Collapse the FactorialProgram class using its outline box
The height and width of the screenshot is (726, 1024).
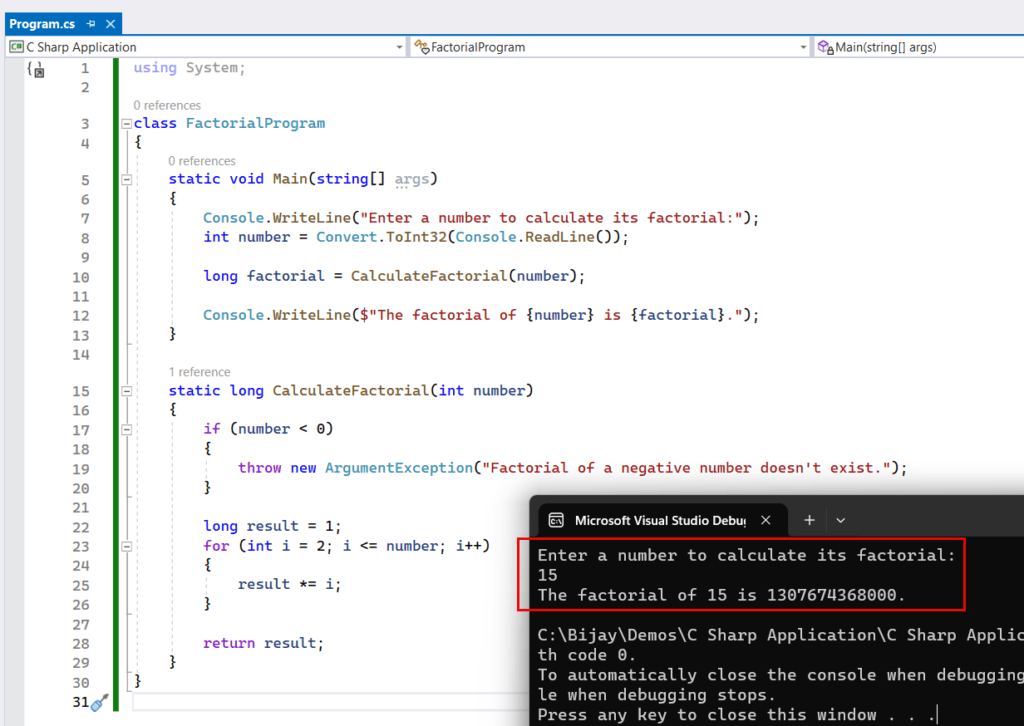pos(127,122)
